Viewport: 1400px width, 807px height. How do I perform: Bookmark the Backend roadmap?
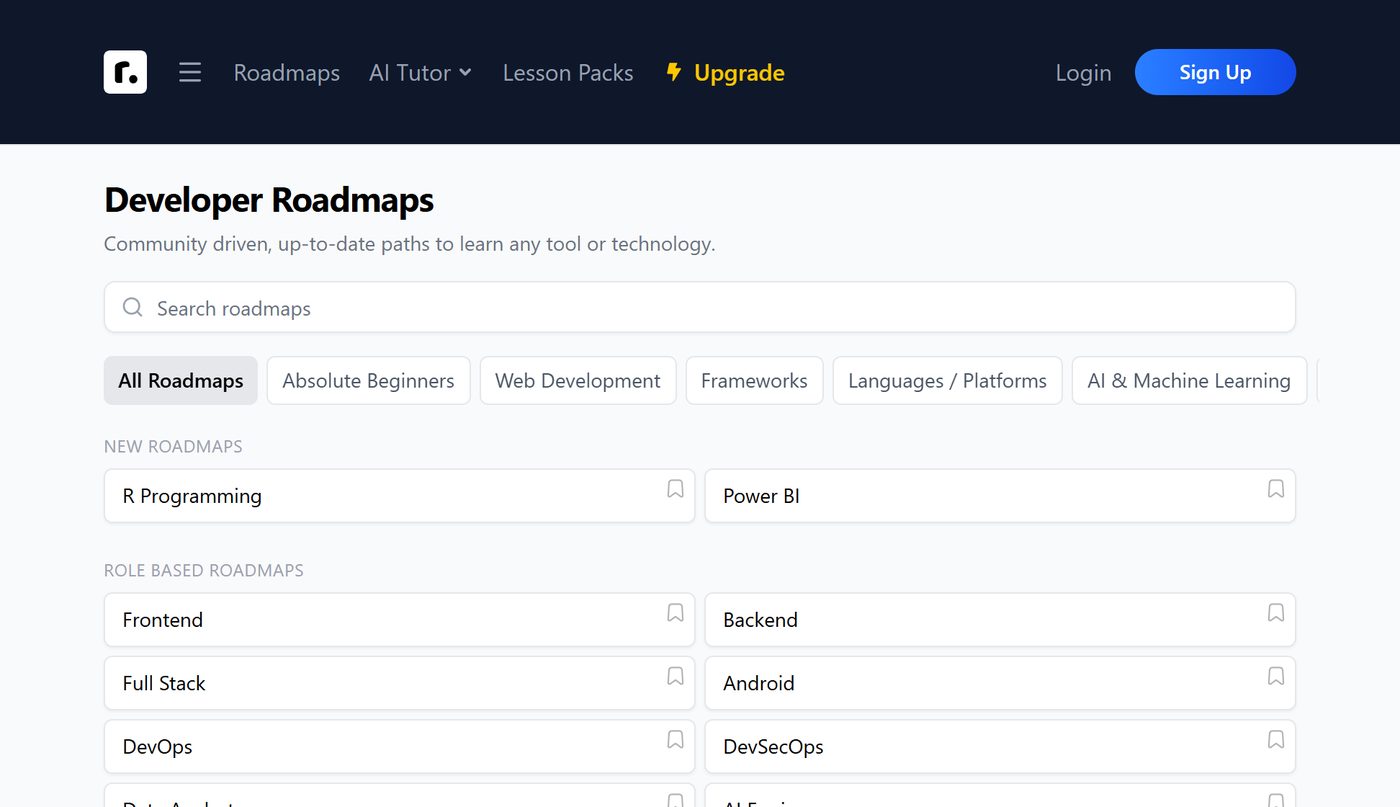pos(1276,613)
